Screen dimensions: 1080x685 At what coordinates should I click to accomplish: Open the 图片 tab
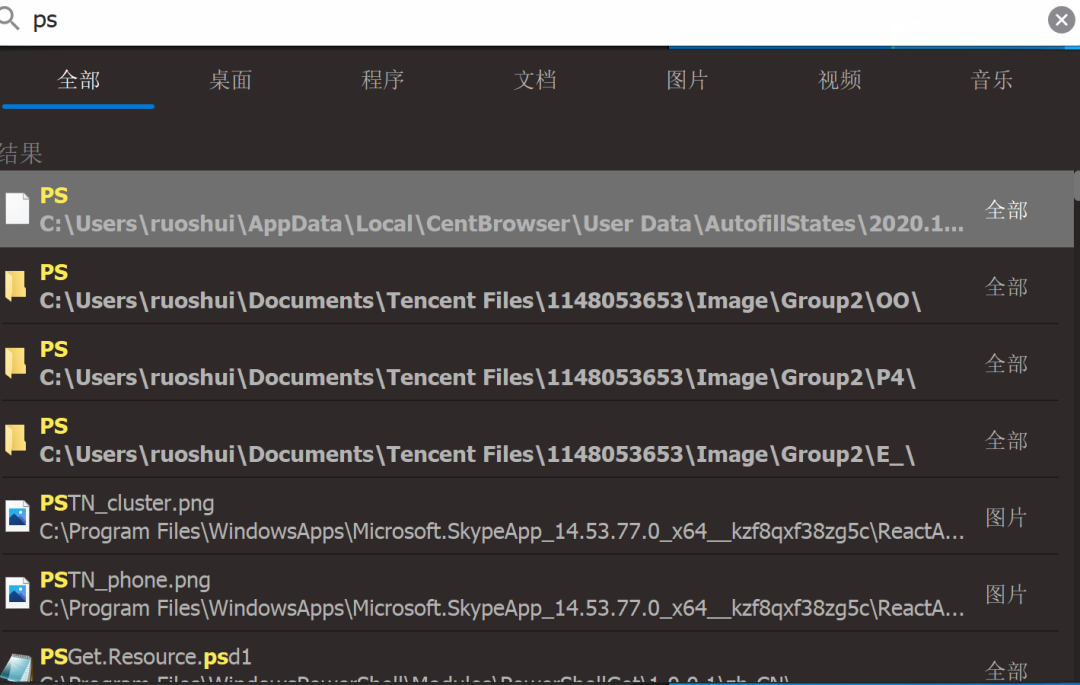pos(687,81)
